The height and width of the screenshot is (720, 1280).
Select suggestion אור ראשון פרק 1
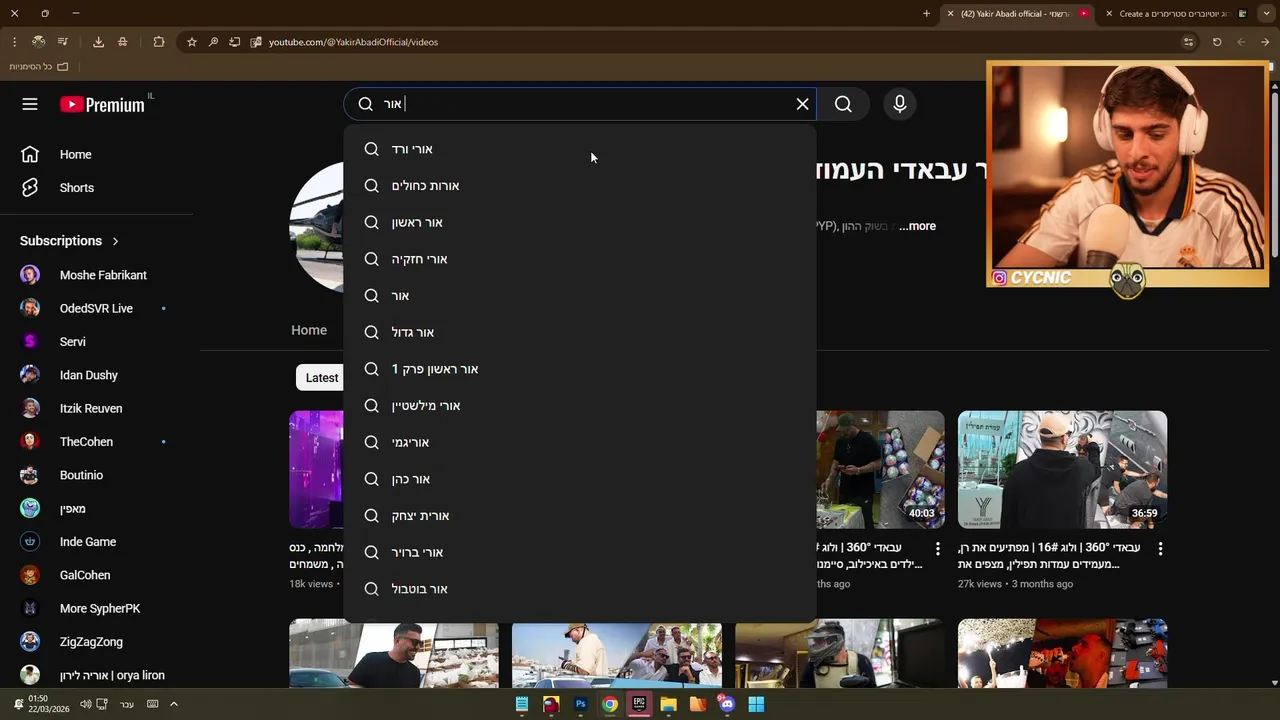pyautogui.click(x=580, y=369)
